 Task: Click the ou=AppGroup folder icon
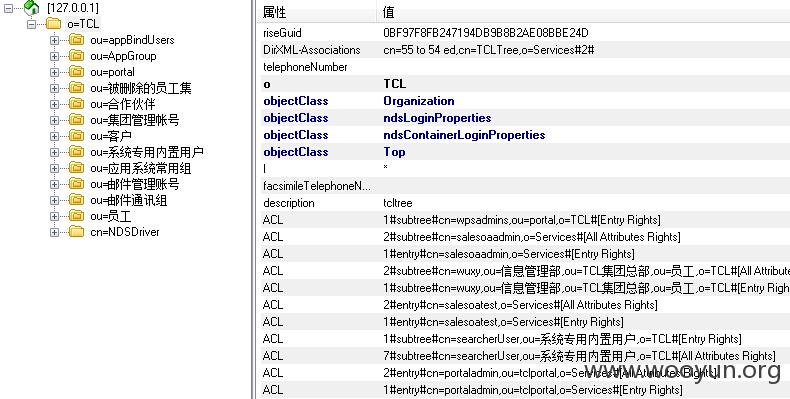[76, 56]
